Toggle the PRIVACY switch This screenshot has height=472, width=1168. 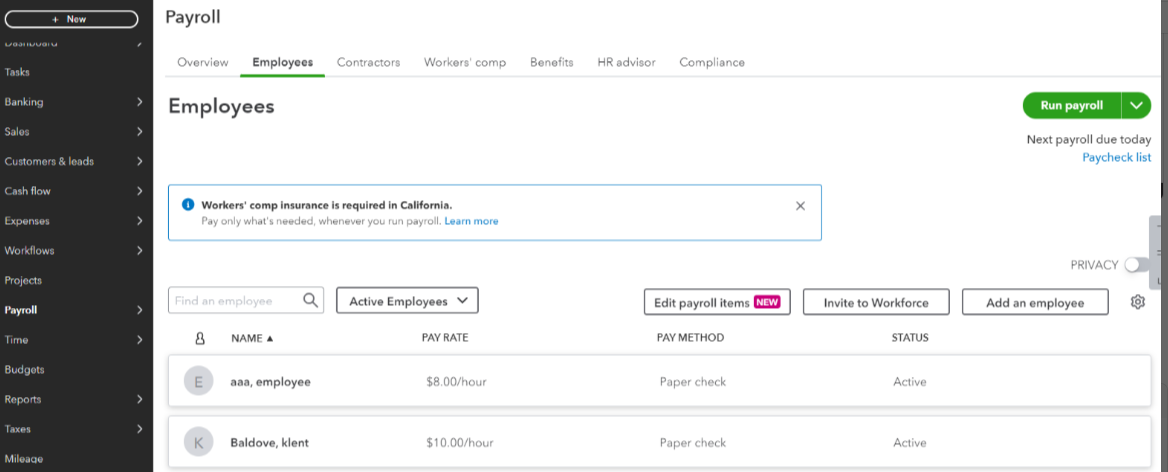click(x=1136, y=265)
